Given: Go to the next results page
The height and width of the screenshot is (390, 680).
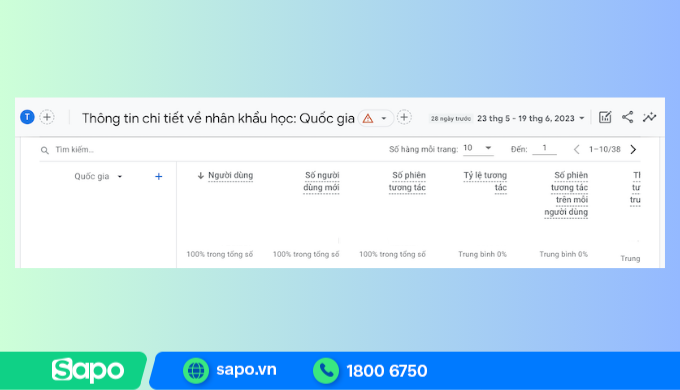Looking at the screenshot, I should coord(633,150).
